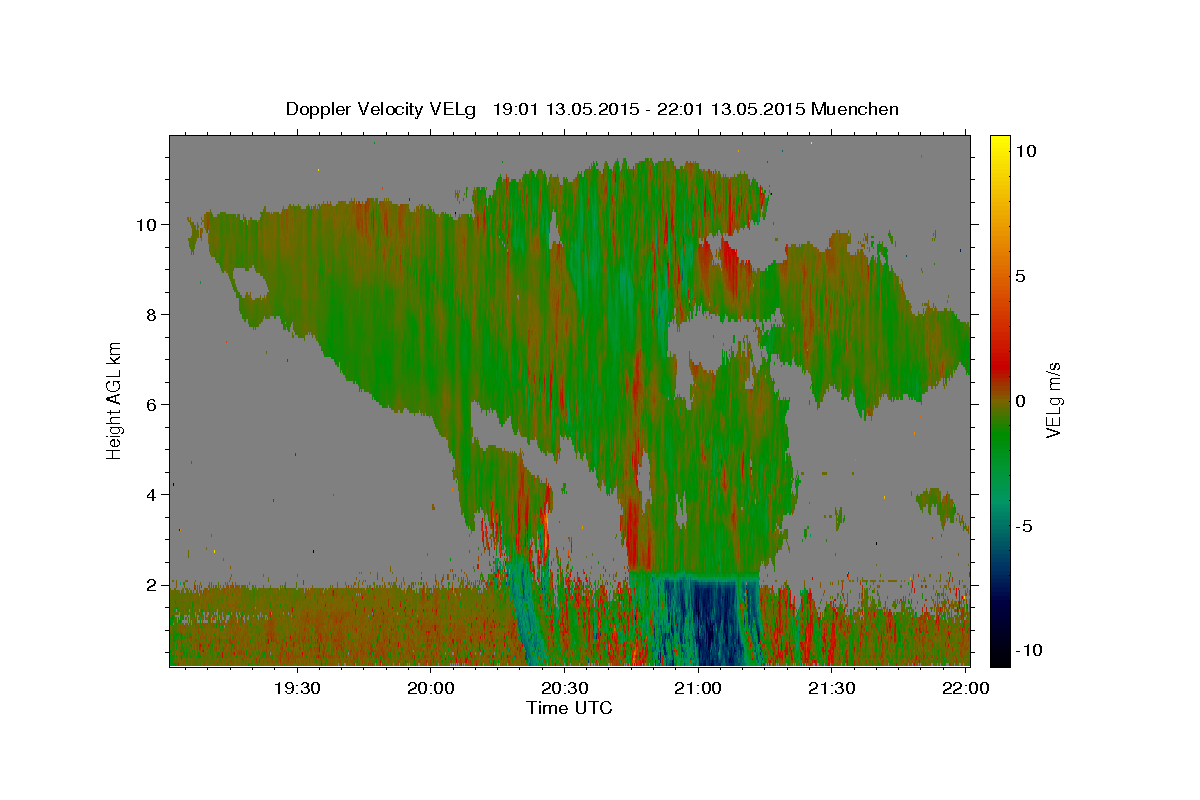Viewport: 1200px width, 800px height.
Task: Click the height tick label 10
Action: [x=146, y=225]
